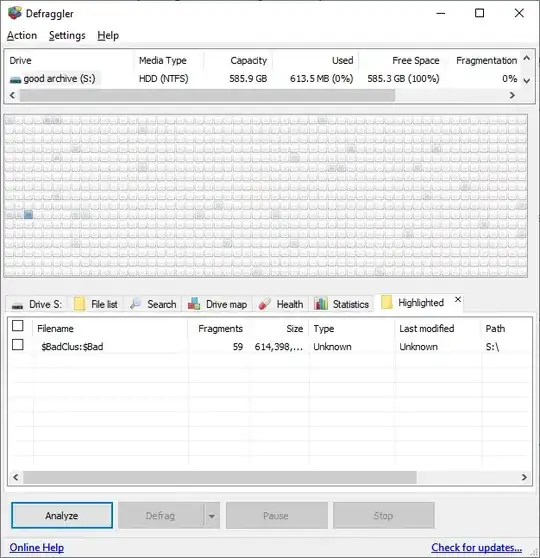Click the file list scroll left arrow
The width and height of the screenshot is (540, 558).
[x=15, y=477]
